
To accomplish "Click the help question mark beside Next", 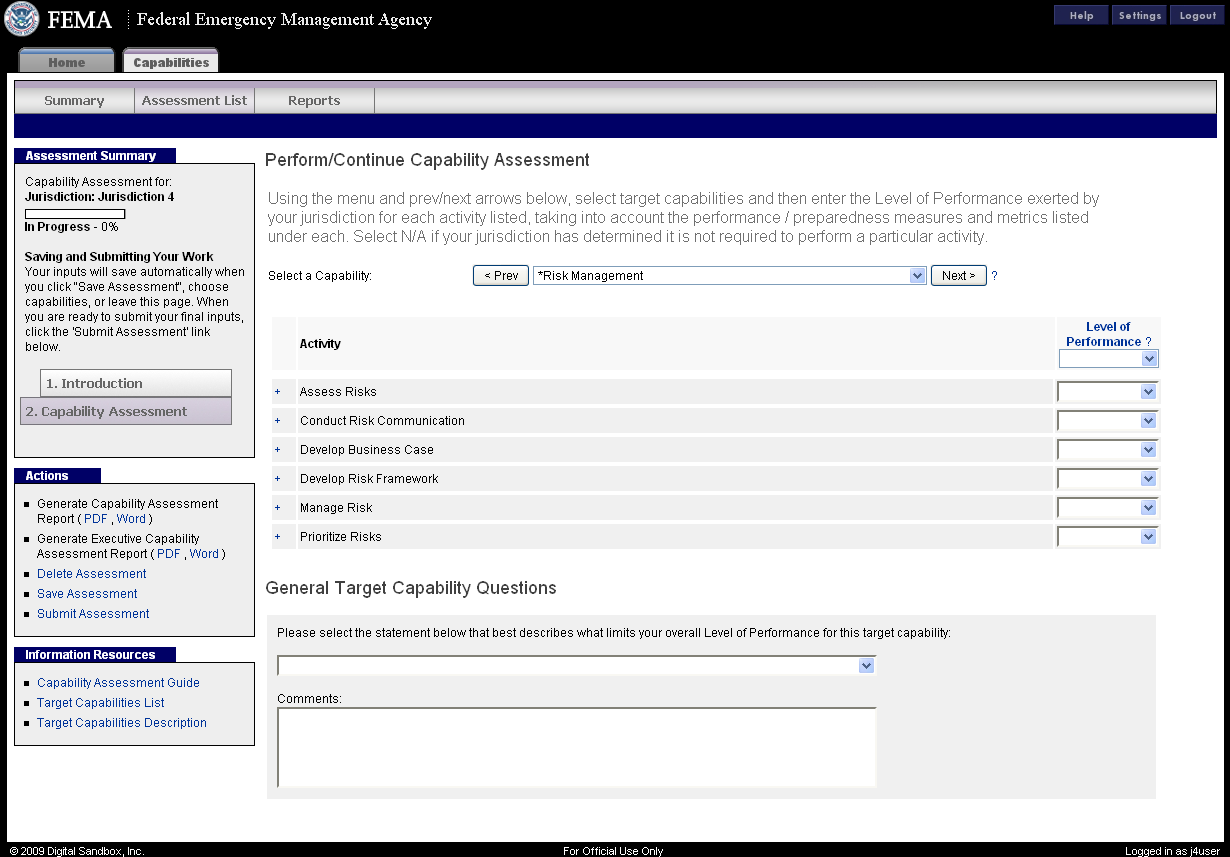I will pyautogui.click(x=994, y=276).
